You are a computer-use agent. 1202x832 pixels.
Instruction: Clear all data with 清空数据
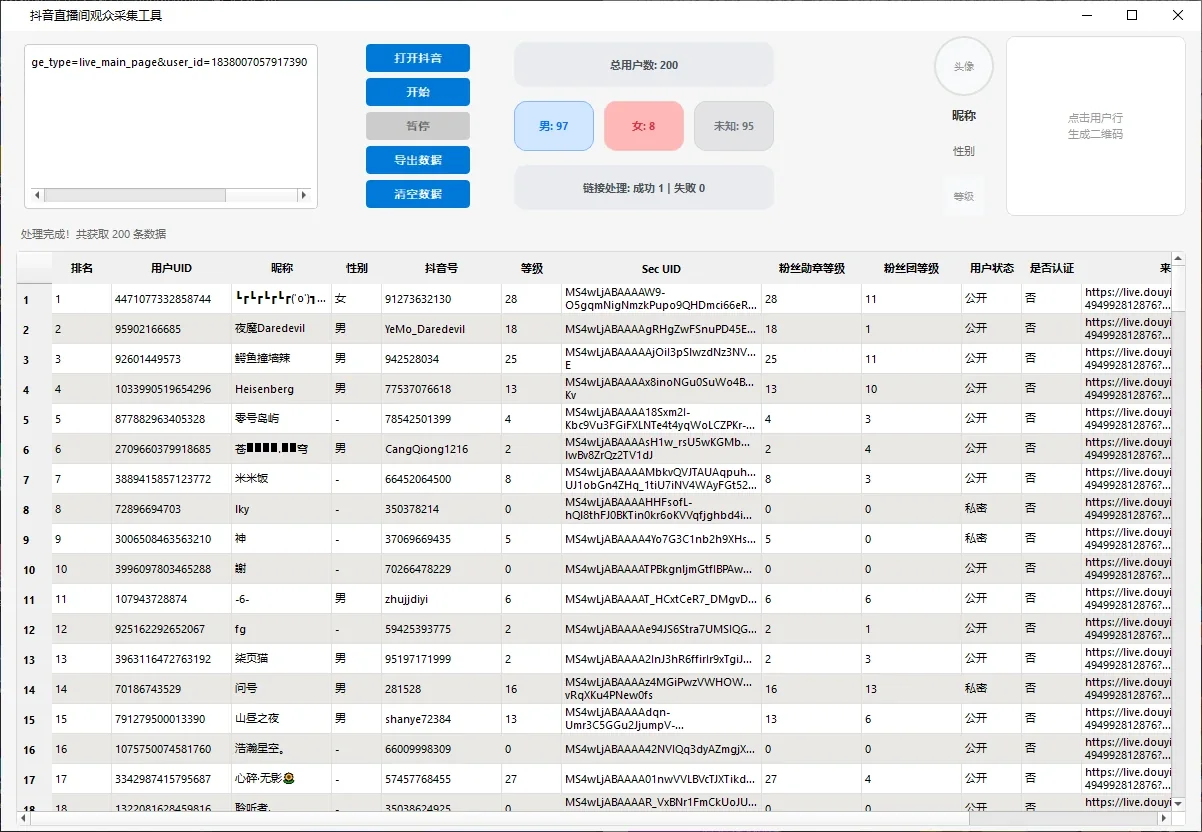click(x=418, y=194)
